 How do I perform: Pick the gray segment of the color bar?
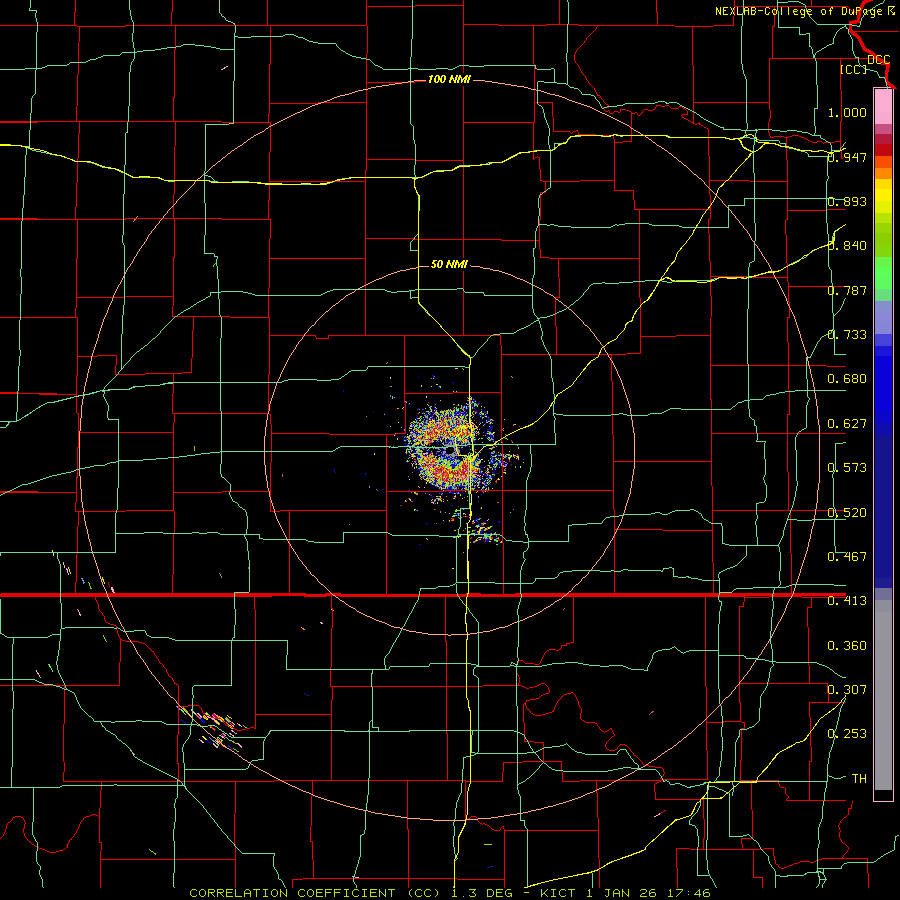pos(883,695)
